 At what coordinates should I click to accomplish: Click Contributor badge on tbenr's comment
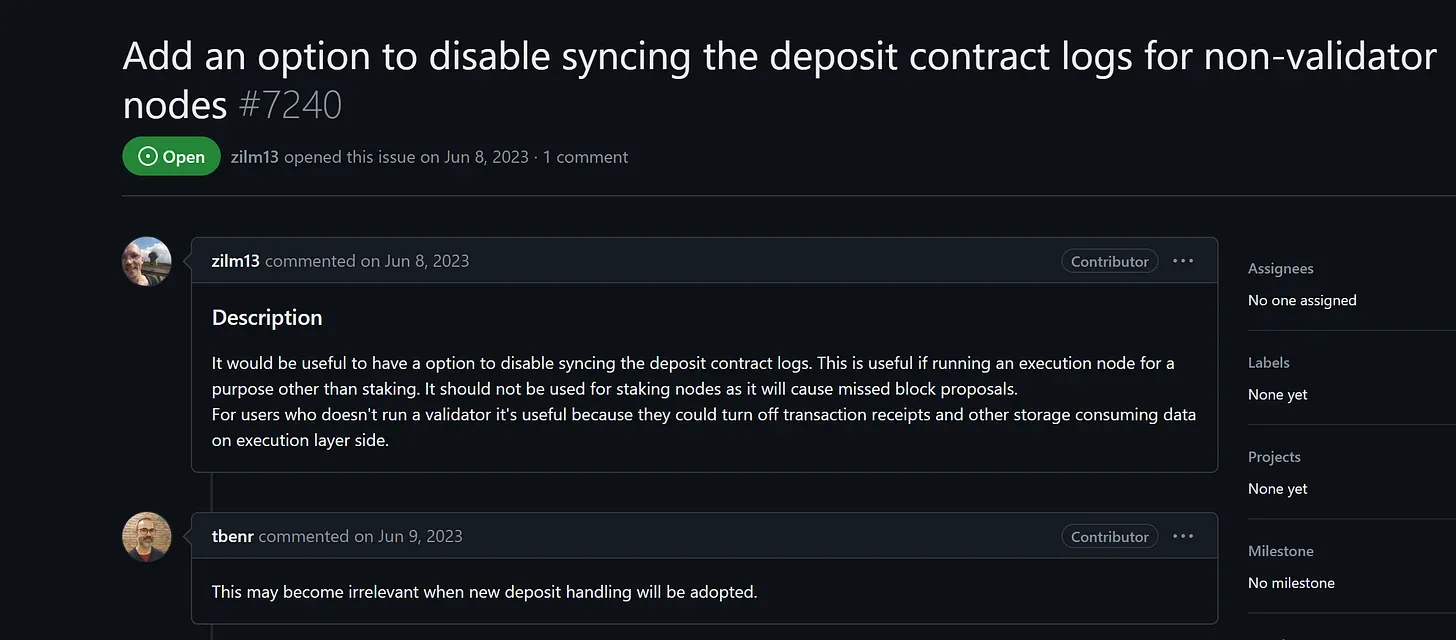tap(1110, 536)
